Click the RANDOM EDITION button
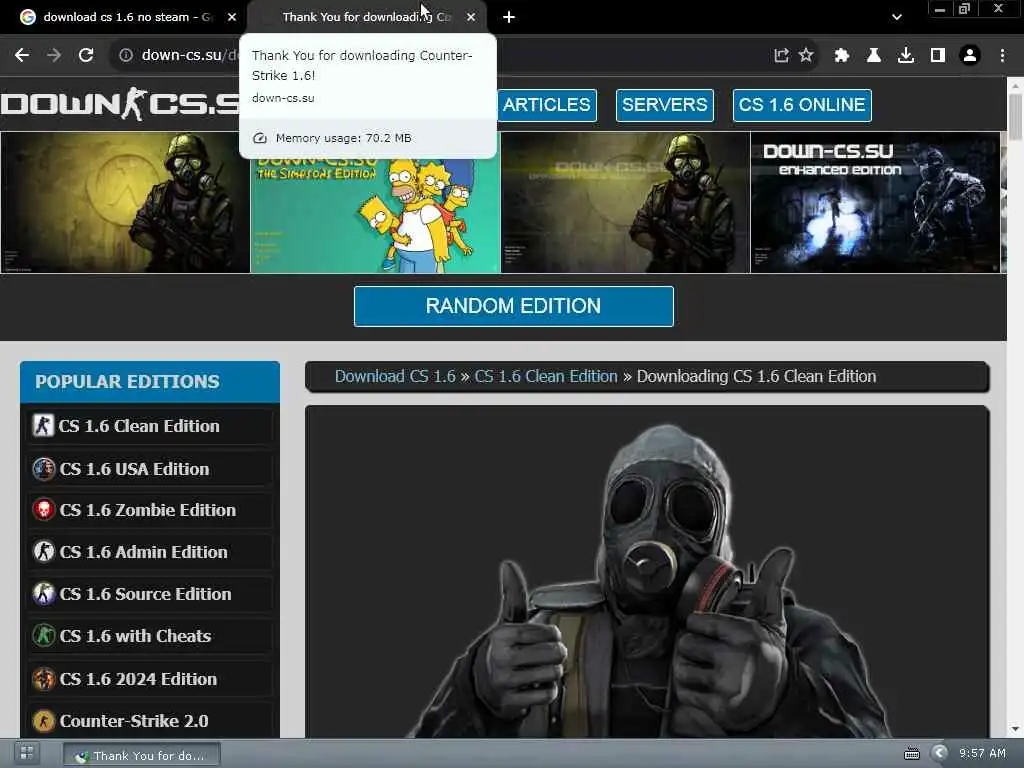Screen dimensions: 1024x768 [513, 306]
